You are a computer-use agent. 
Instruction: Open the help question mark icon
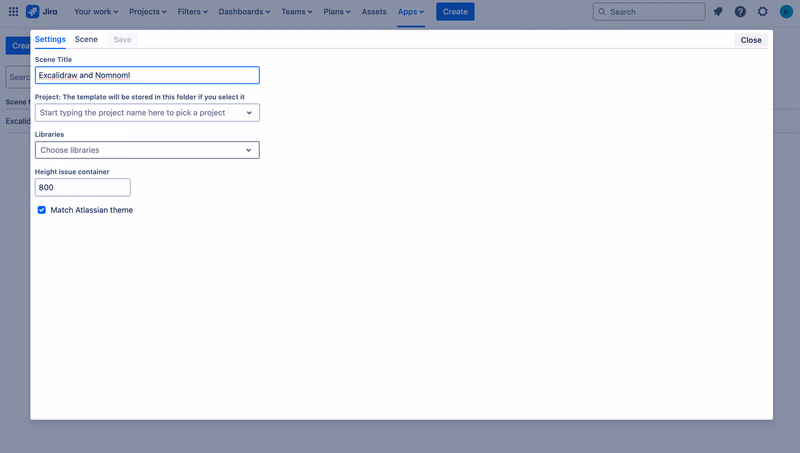[740, 11]
